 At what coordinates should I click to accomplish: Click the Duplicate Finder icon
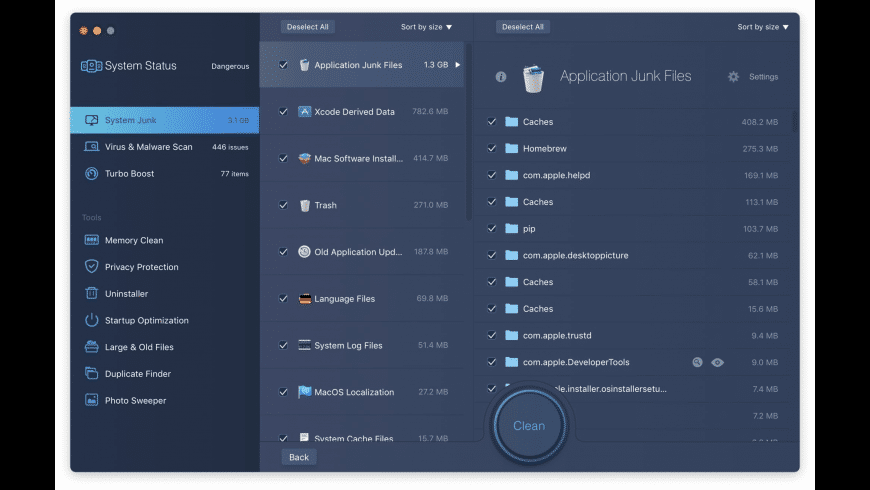point(92,373)
